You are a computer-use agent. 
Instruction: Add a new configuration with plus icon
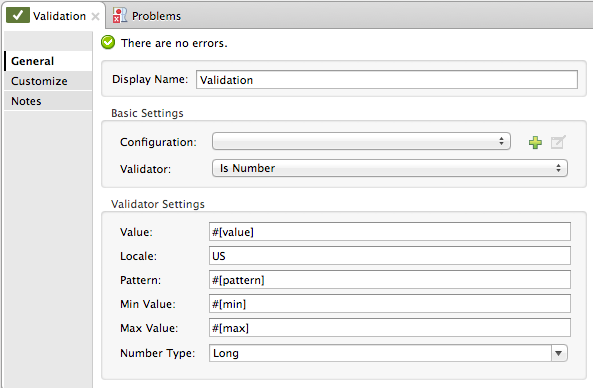pos(535,142)
